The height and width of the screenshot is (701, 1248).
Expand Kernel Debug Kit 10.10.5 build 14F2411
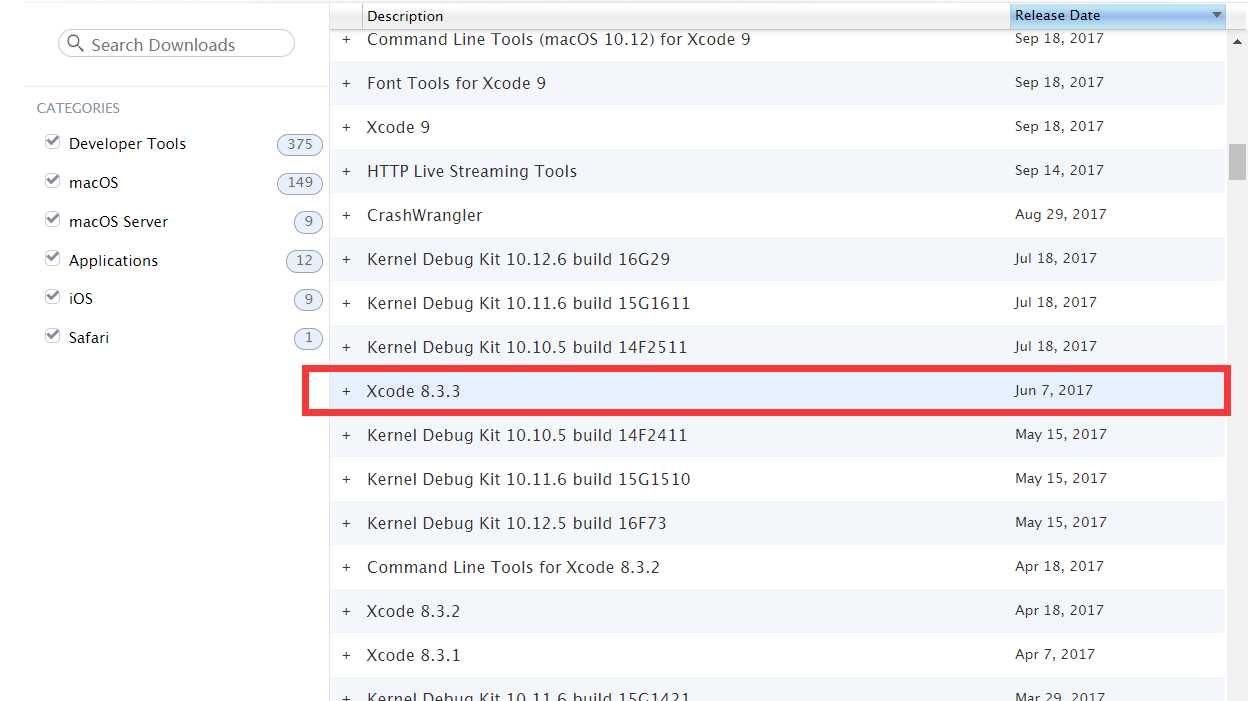click(x=346, y=435)
